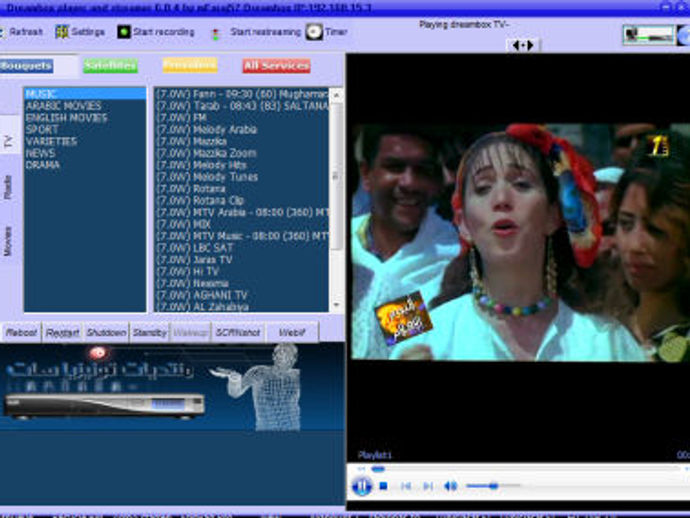Skip to previous track in player

[406, 486]
